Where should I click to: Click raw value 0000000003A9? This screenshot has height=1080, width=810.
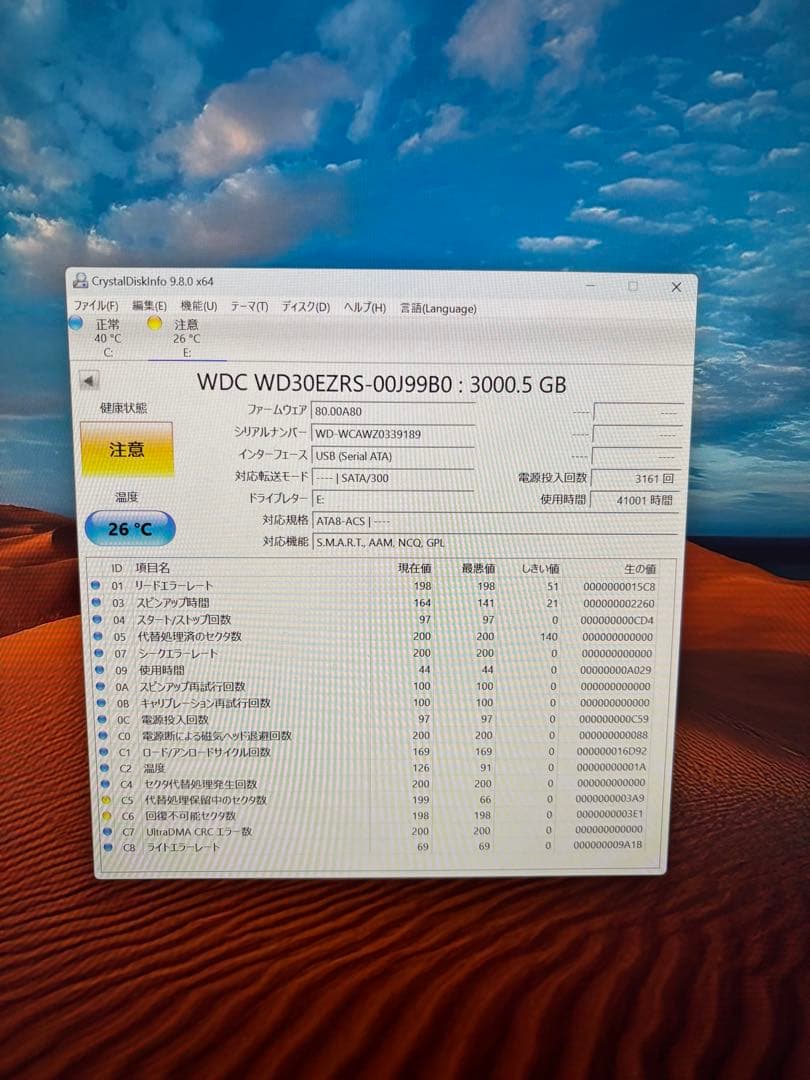point(610,799)
